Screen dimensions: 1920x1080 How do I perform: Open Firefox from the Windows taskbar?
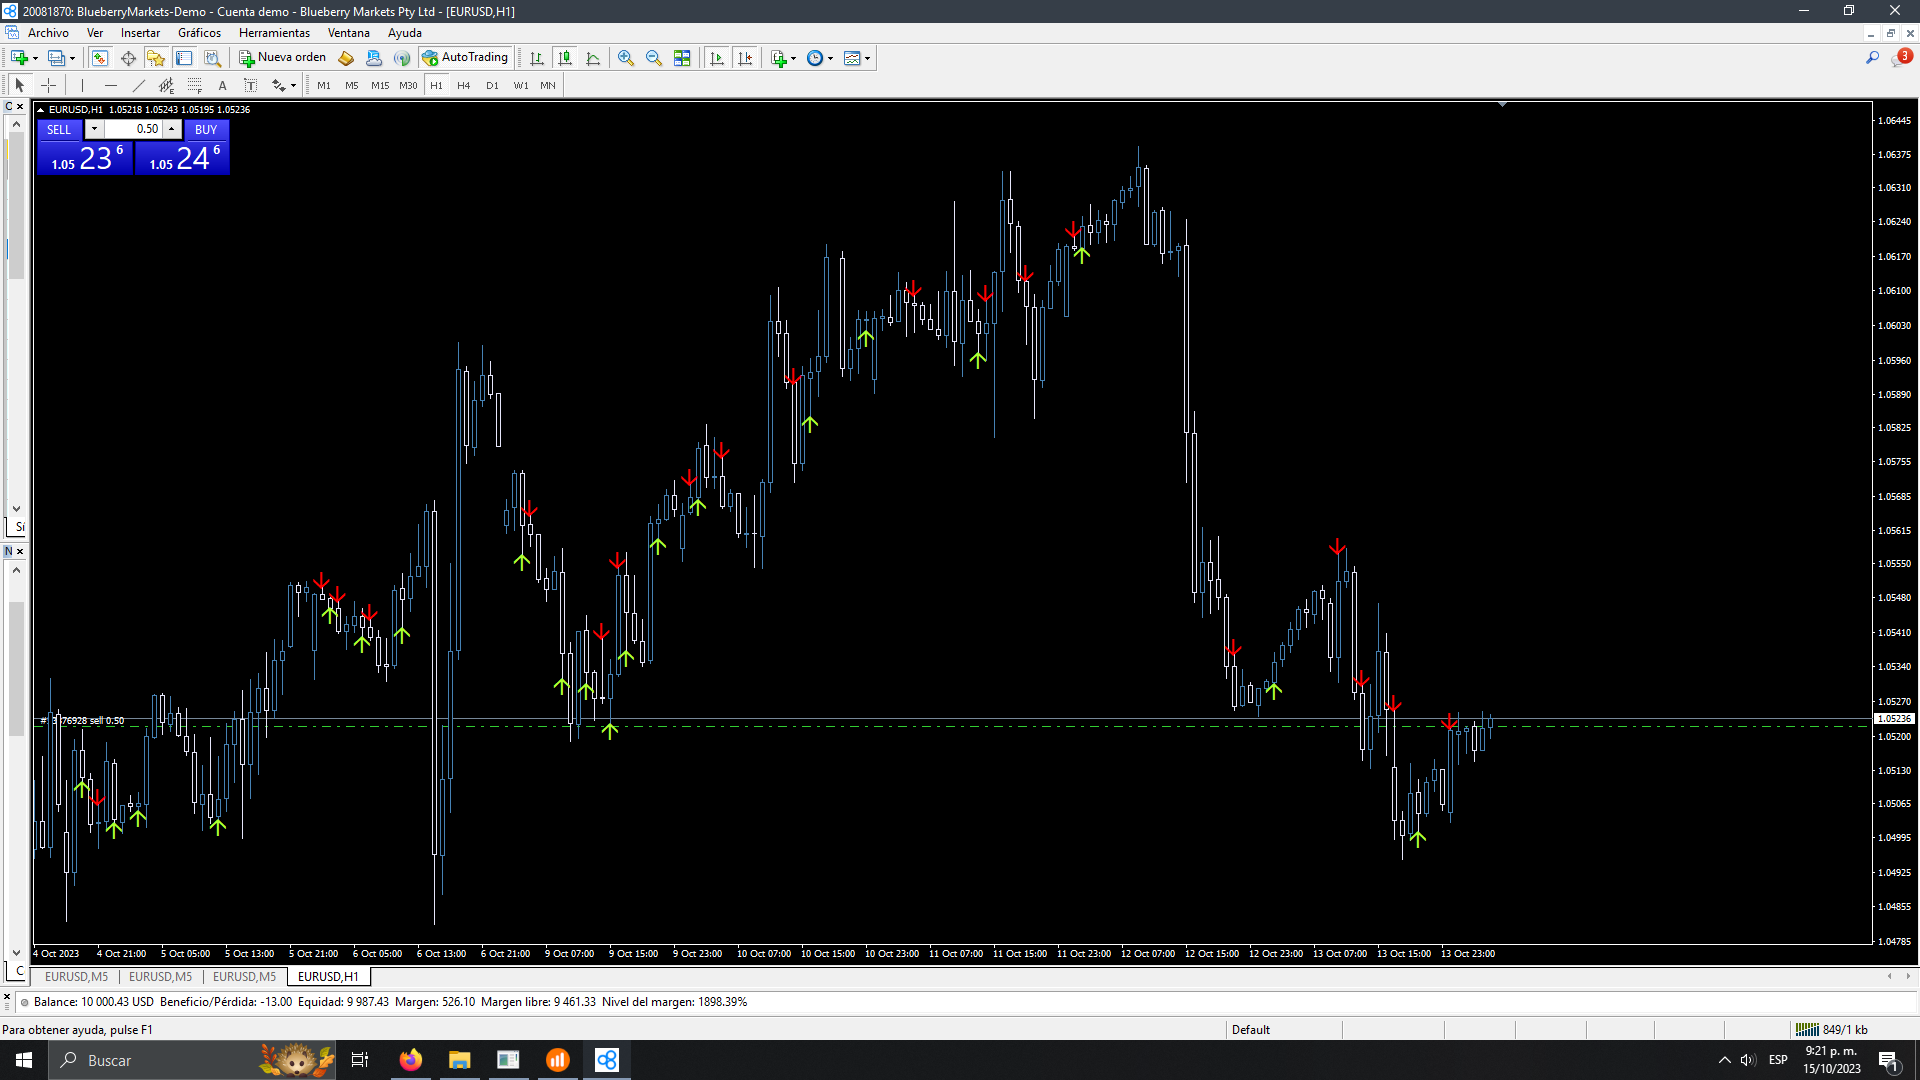tap(410, 1060)
